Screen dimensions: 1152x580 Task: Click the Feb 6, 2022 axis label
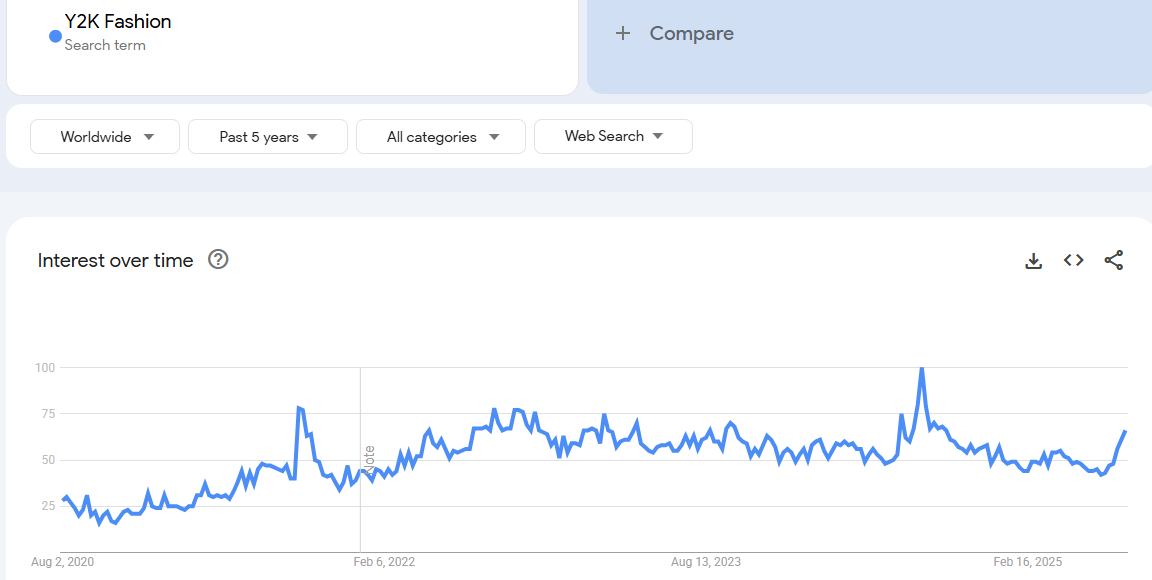tap(384, 562)
